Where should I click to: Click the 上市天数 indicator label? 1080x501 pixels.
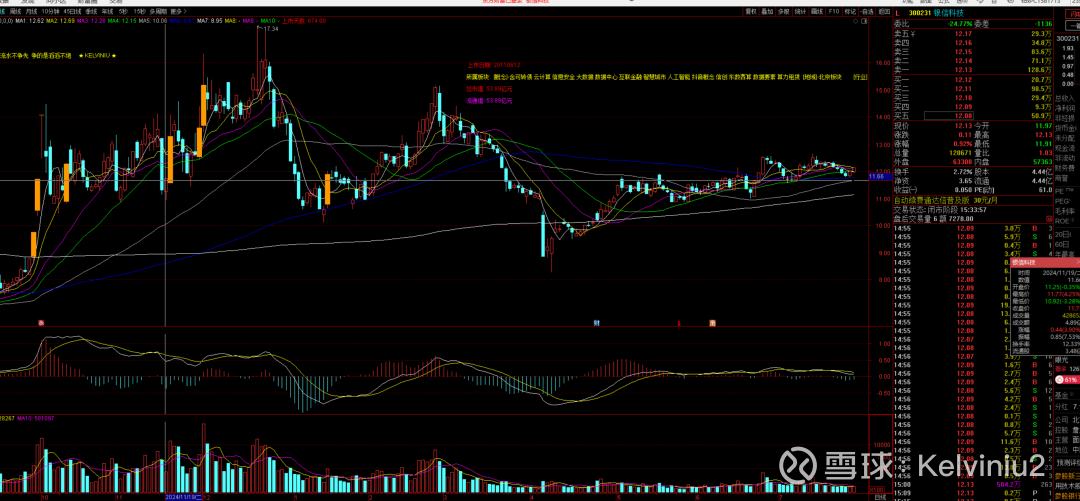coord(304,21)
